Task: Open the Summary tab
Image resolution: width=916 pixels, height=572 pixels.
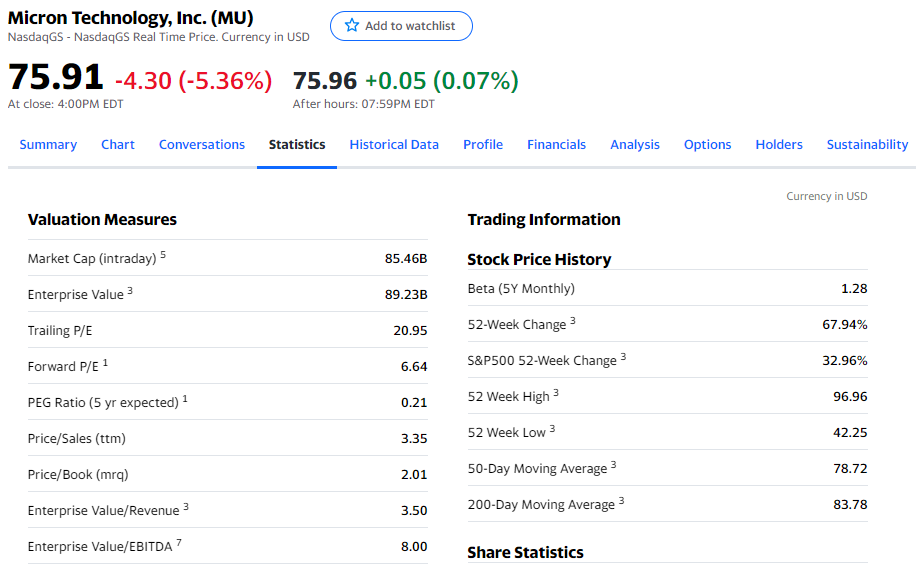Action: click(x=48, y=144)
